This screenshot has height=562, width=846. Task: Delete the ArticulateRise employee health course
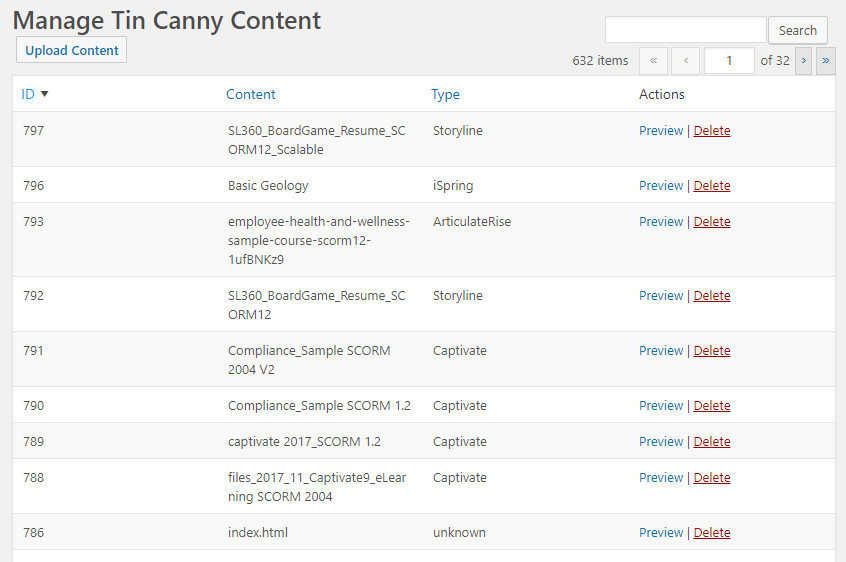point(712,221)
